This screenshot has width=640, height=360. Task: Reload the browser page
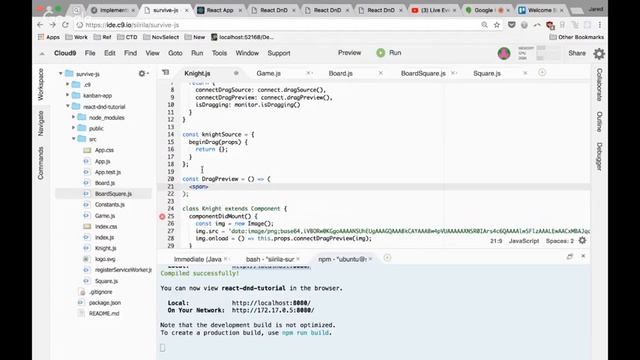point(65,25)
